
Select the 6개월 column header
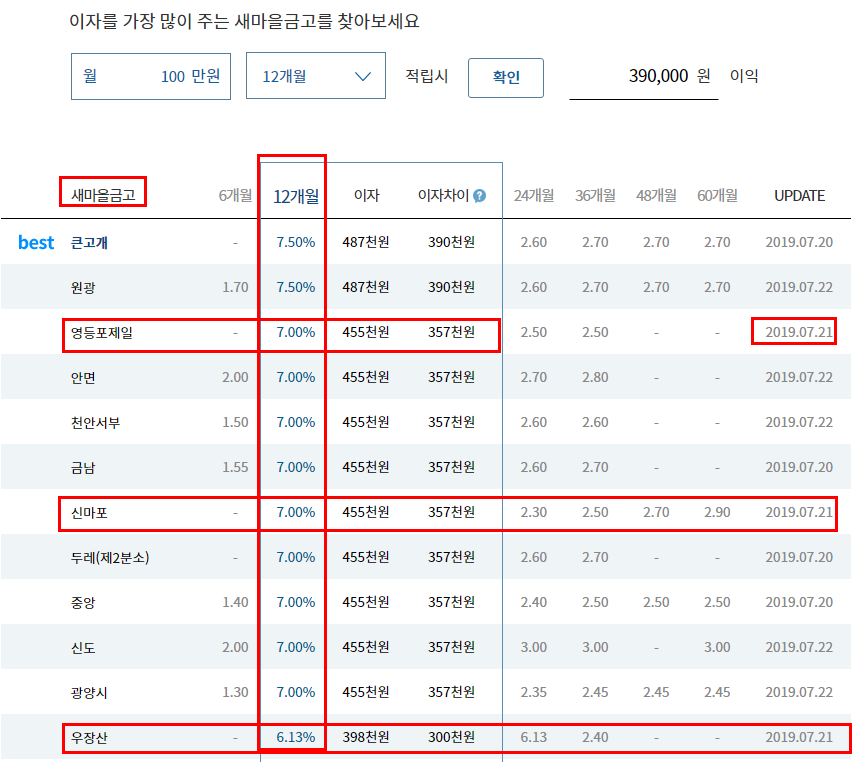(235, 196)
